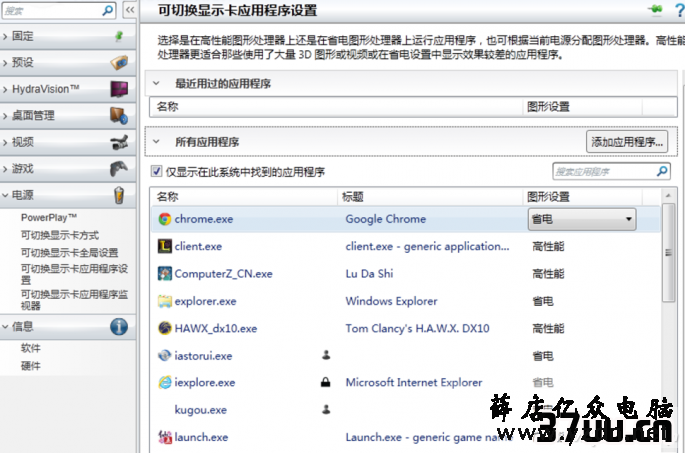Click 省电 setting for explorer.exe
Viewport: 685px width, 453px height.
click(x=543, y=301)
